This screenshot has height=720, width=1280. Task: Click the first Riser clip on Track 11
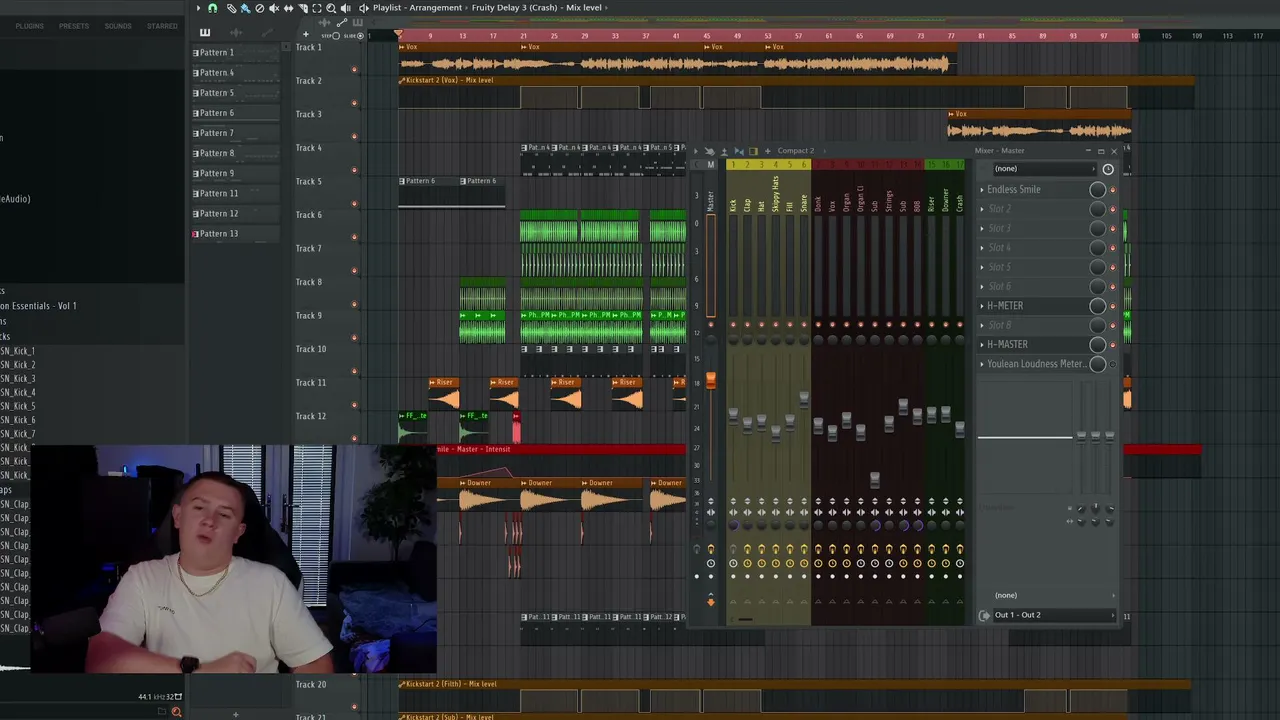[x=444, y=395]
